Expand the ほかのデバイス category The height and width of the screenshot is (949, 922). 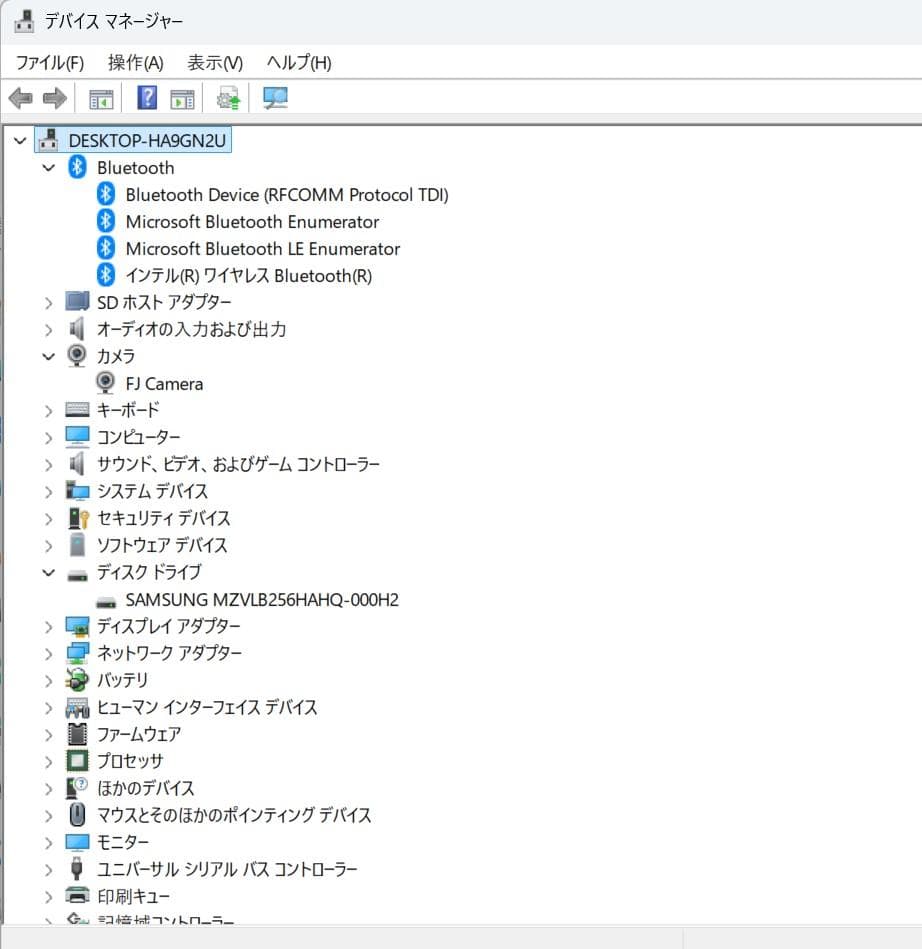click(48, 788)
